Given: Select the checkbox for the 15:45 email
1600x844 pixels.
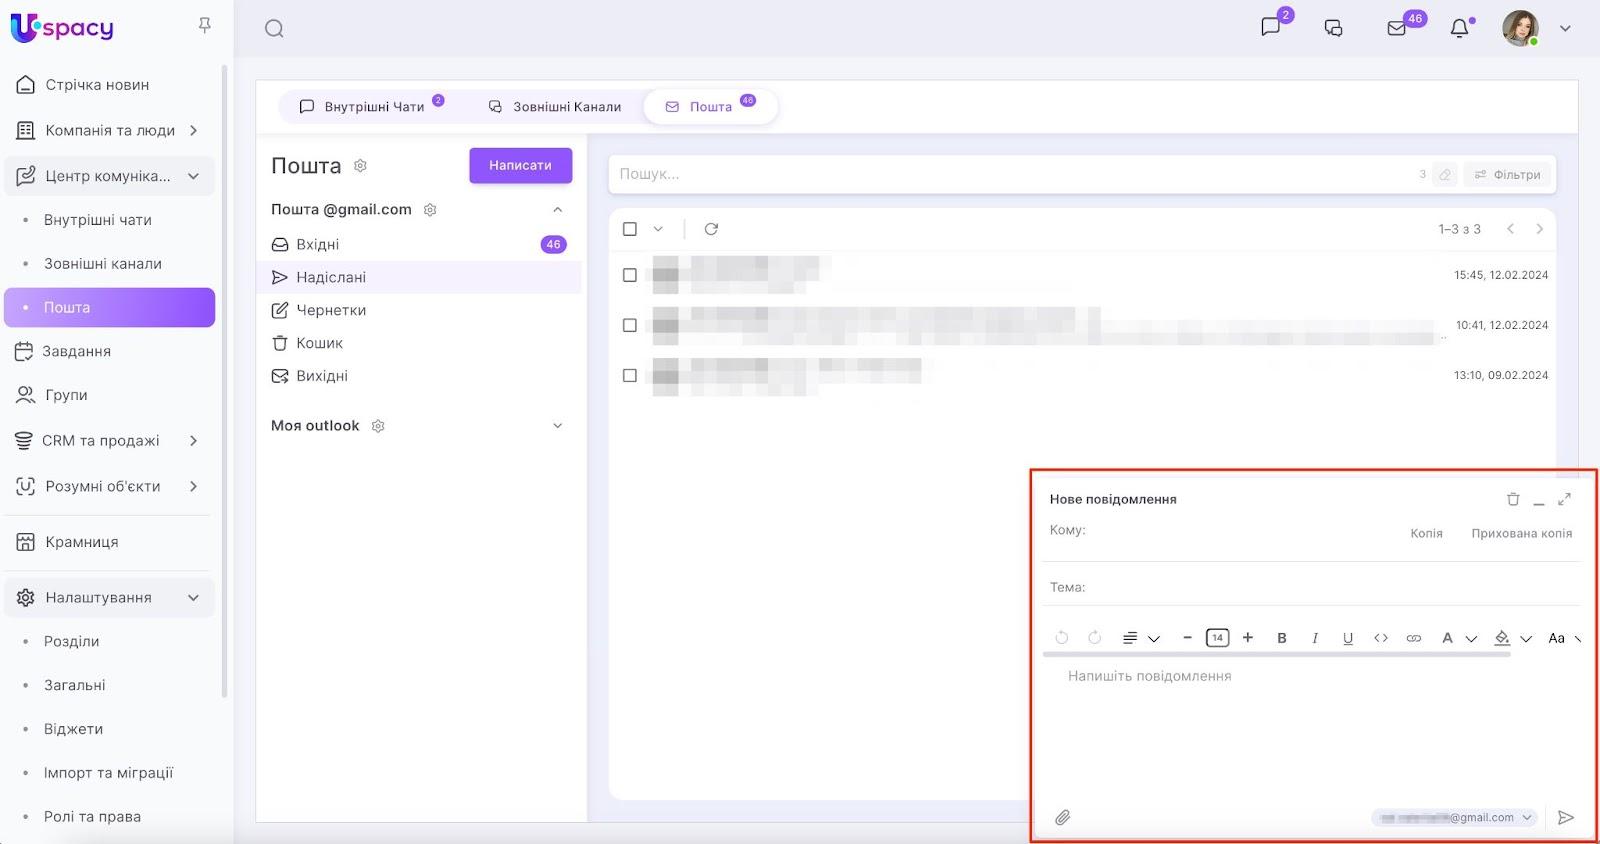Looking at the screenshot, I should (x=630, y=275).
